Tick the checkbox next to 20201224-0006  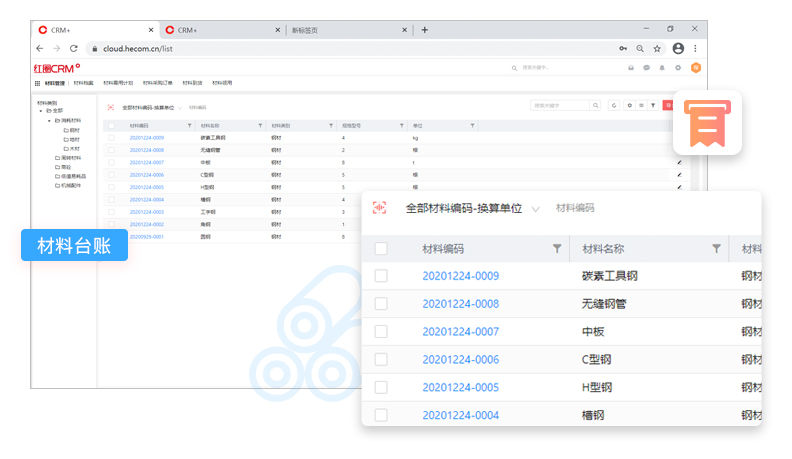[x=381, y=359]
